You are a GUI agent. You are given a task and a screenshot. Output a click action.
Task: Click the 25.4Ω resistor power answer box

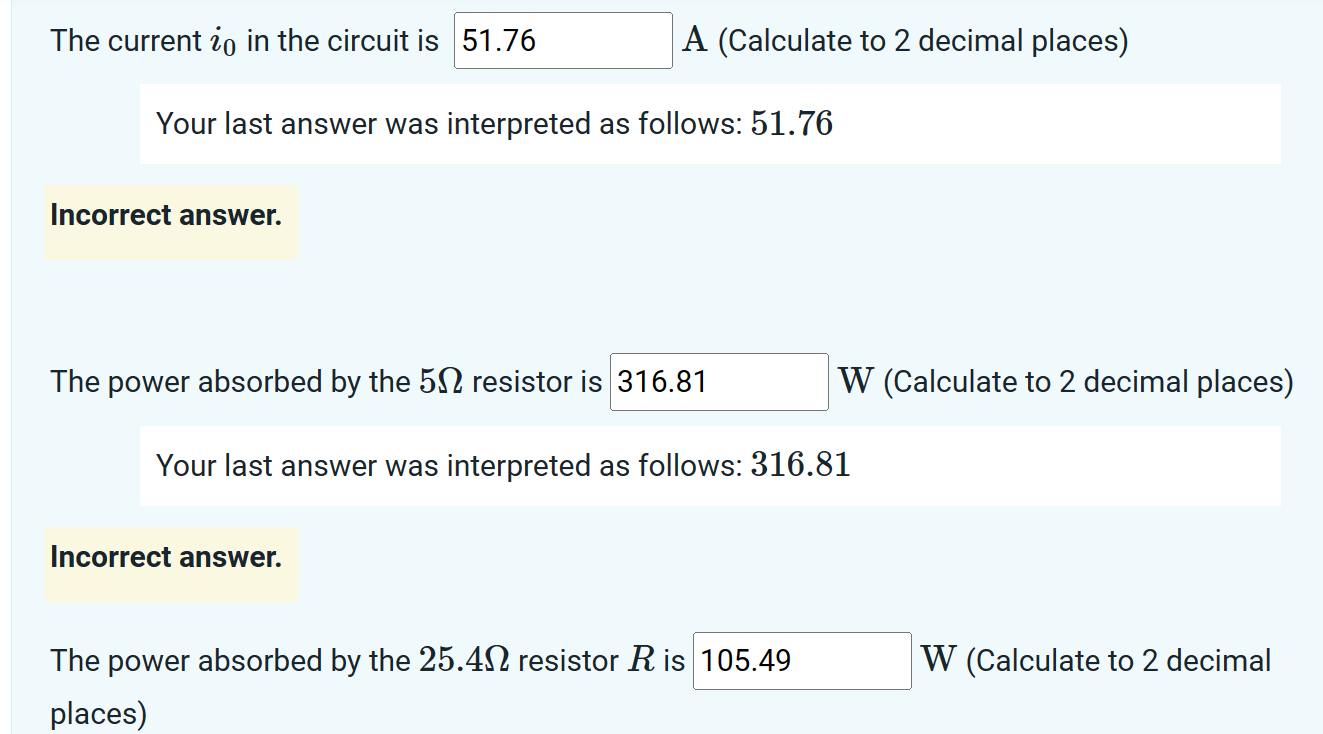tap(800, 660)
